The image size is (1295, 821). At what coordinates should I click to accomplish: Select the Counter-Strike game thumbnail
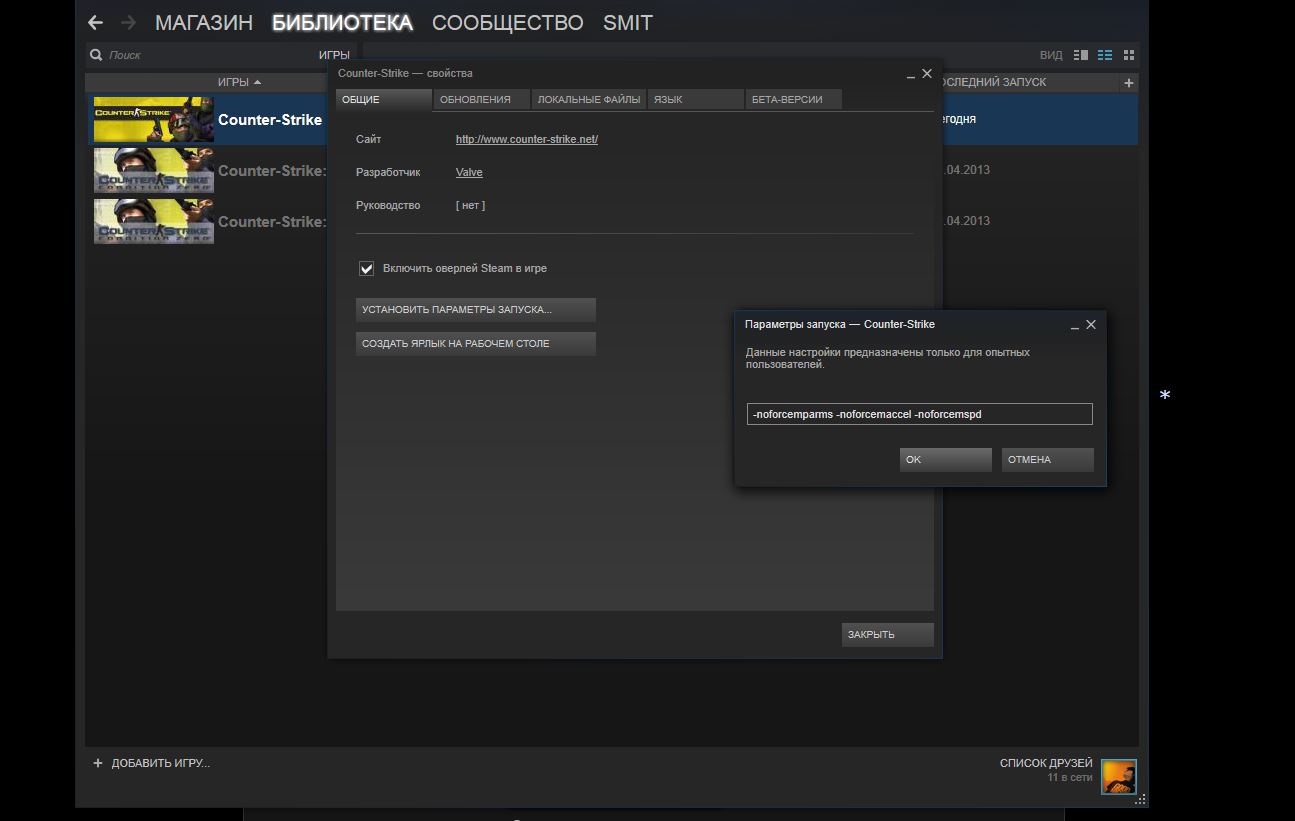(x=154, y=120)
